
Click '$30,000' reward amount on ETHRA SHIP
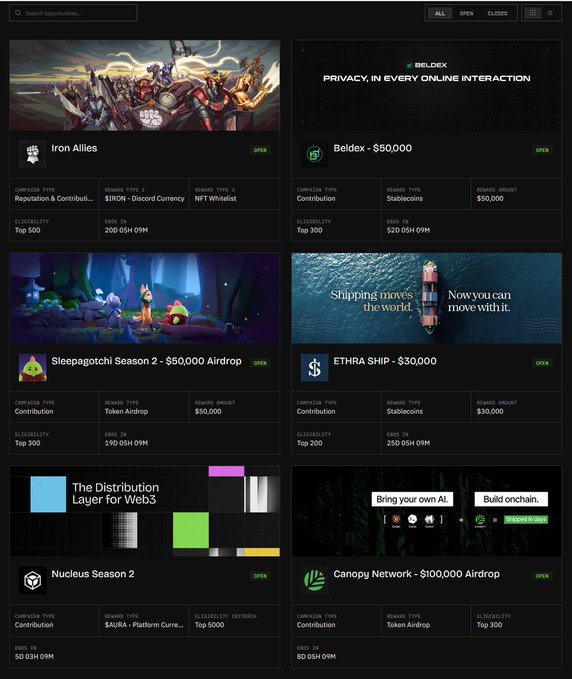coord(490,412)
